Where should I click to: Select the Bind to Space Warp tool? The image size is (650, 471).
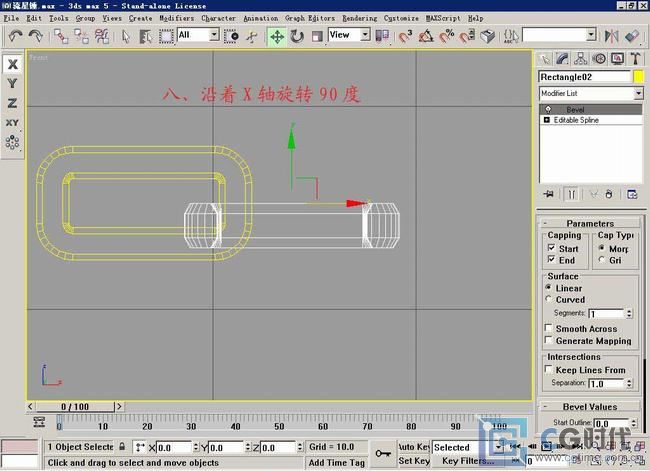click(102, 36)
